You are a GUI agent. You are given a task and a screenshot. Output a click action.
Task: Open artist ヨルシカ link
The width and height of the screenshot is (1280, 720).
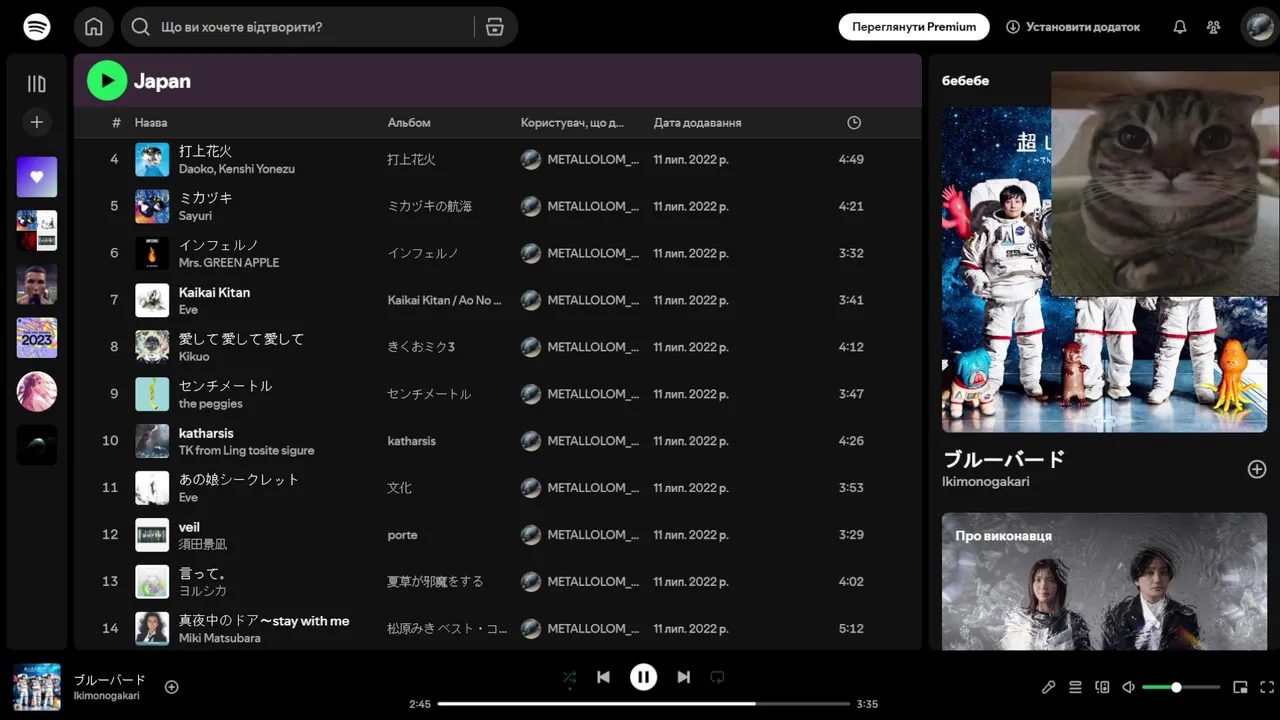pyautogui.click(x=203, y=591)
